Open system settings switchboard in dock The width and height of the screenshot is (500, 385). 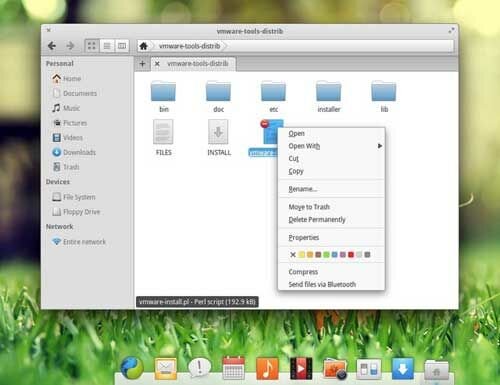pyautogui.click(x=369, y=369)
